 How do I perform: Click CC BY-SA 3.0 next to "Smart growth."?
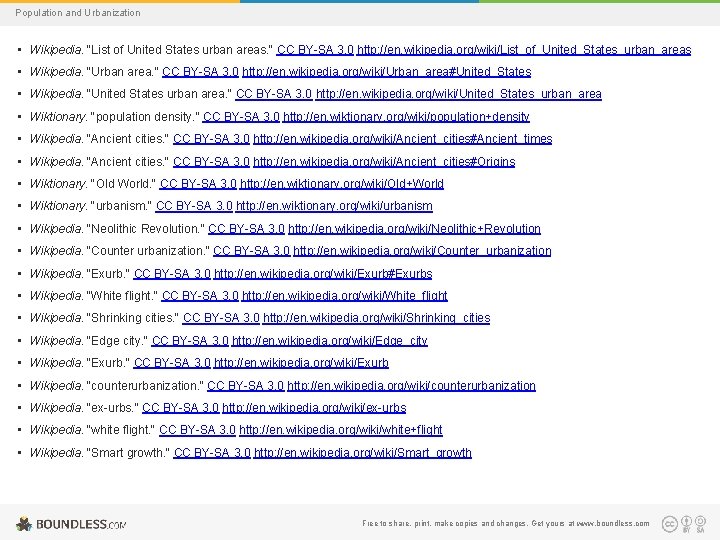coord(212,453)
